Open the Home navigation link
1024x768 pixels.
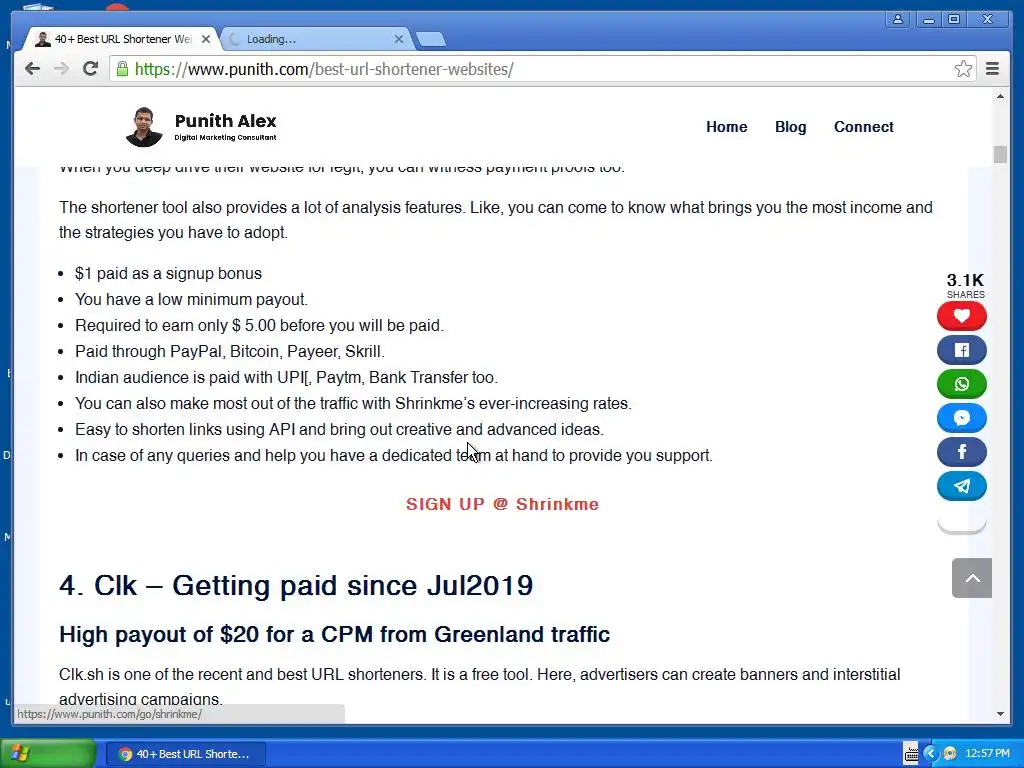726,127
